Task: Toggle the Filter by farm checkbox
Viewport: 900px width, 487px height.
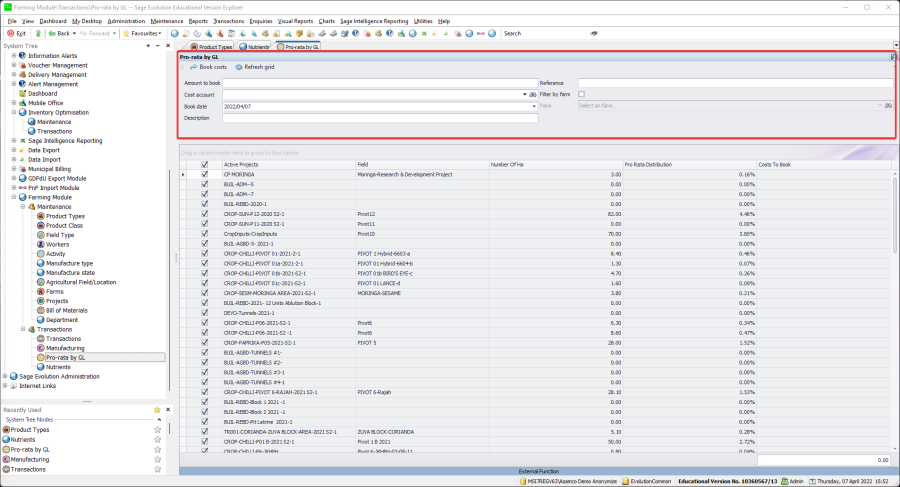Action: click(x=582, y=94)
